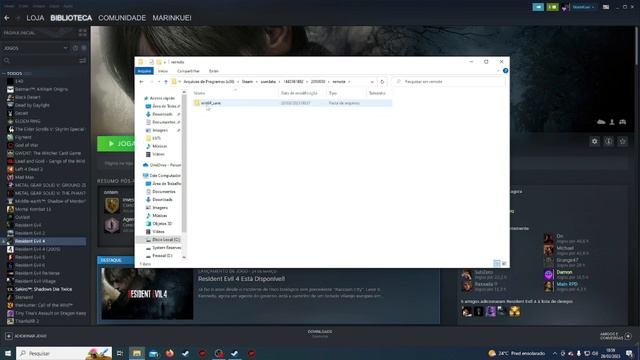
Task: Open the Exibir ribbon tab in Explorer
Action: (x=214, y=71)
